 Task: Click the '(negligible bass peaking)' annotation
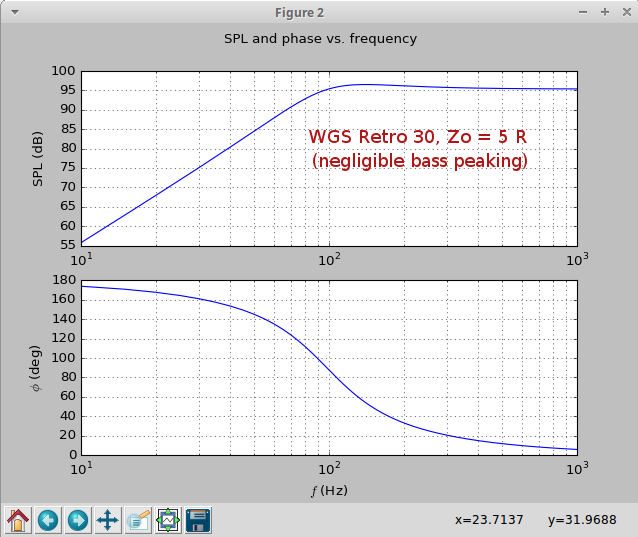tap(420, 161)
